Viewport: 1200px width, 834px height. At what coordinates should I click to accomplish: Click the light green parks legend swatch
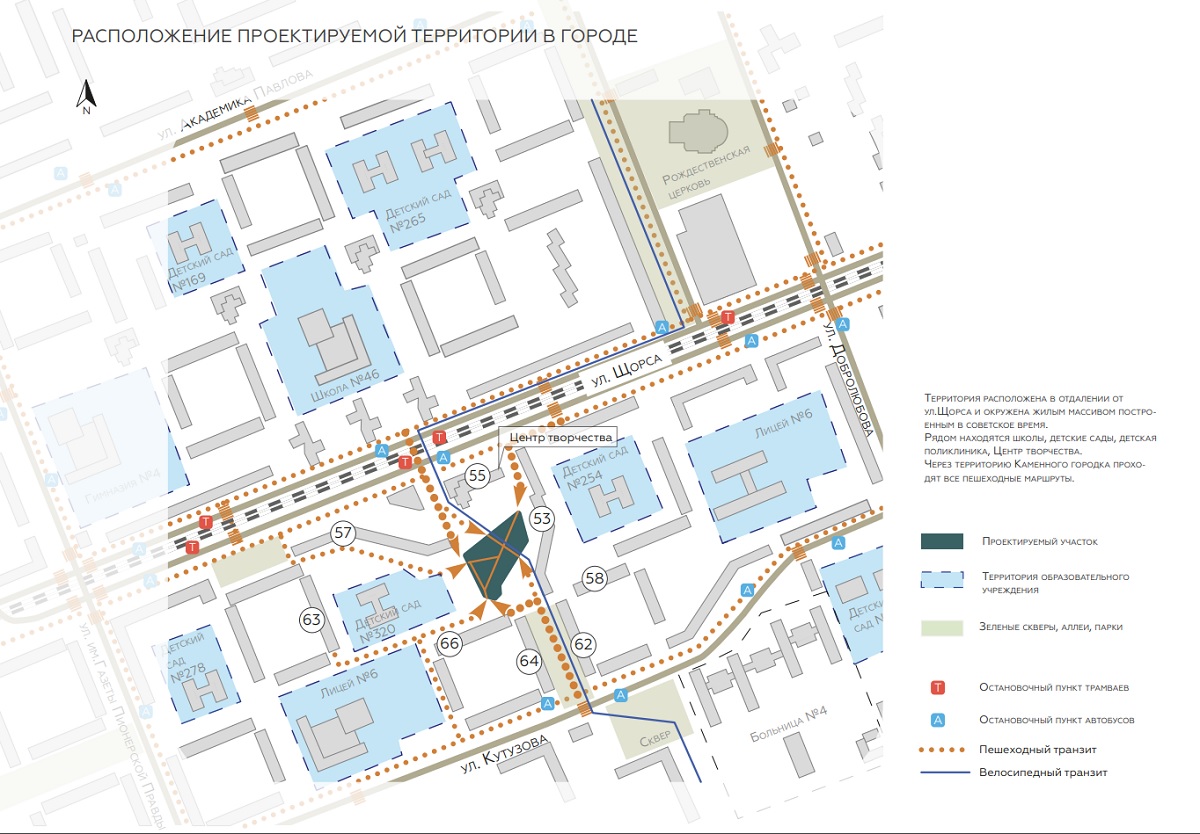[x=941, y=627]
